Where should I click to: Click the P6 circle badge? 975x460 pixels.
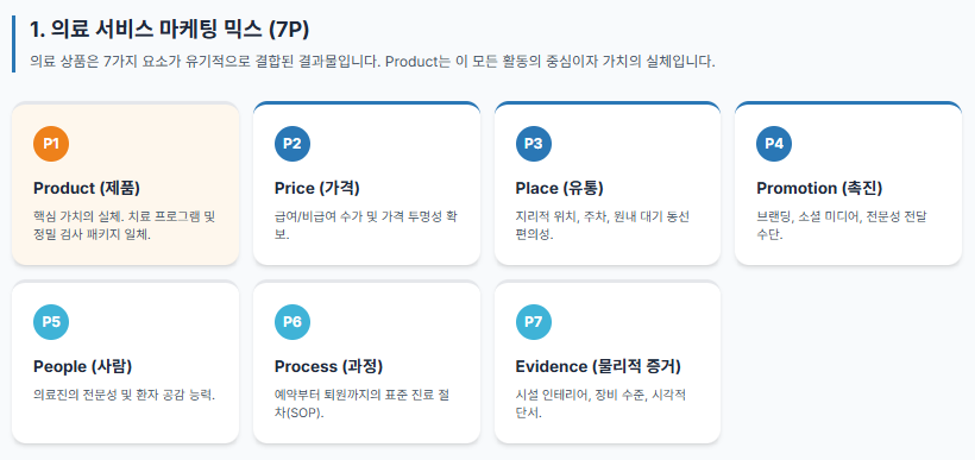pyautogui.click(x=292, y=322)
